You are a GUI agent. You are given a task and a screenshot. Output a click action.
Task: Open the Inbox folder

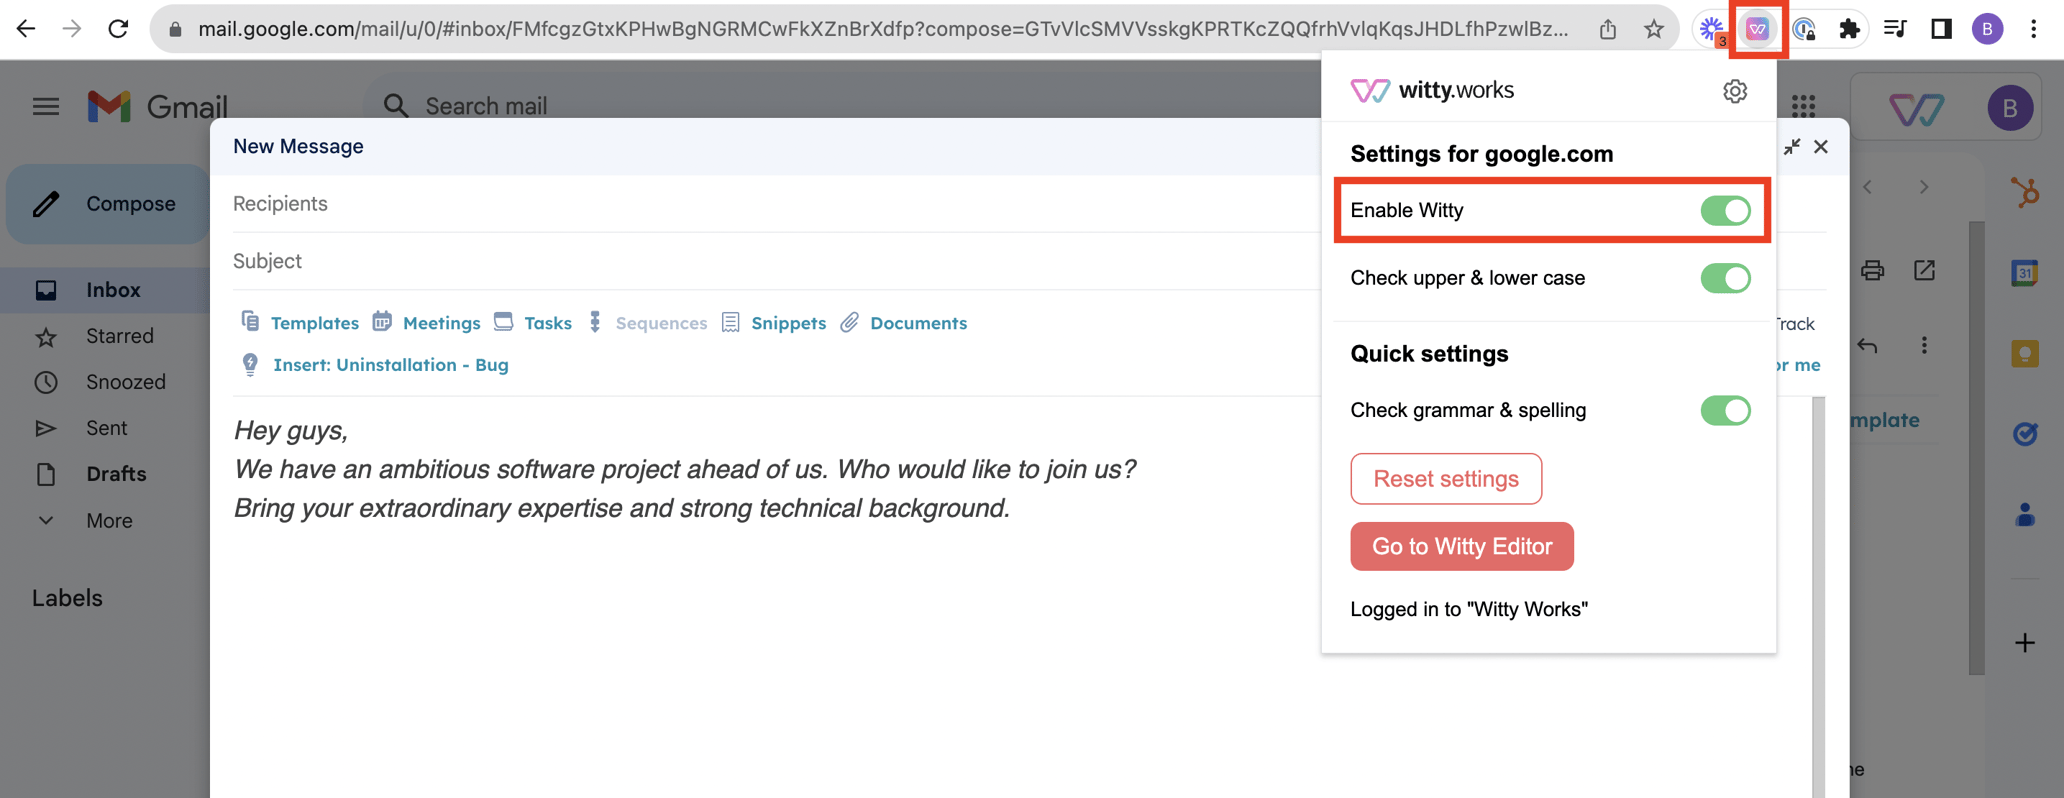pos(113,290)
